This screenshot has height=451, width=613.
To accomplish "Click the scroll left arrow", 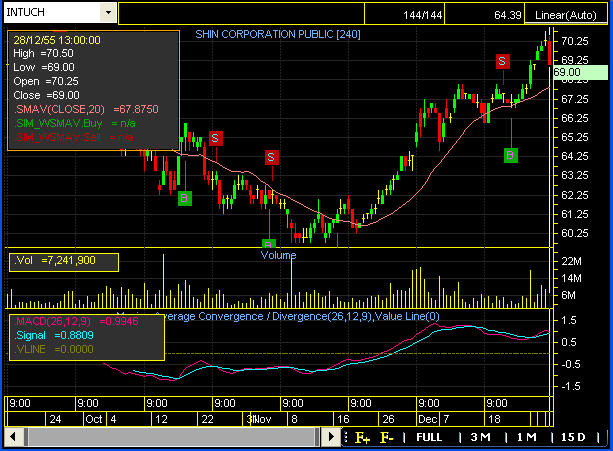I will (13, 437).
